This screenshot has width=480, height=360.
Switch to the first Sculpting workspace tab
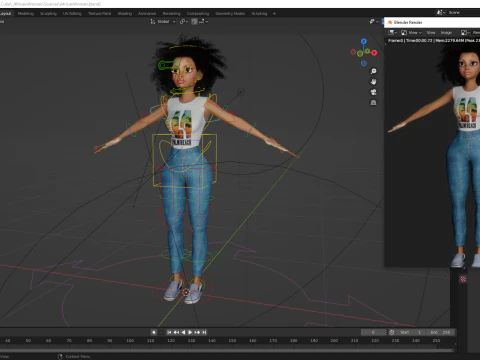point(48,14)
